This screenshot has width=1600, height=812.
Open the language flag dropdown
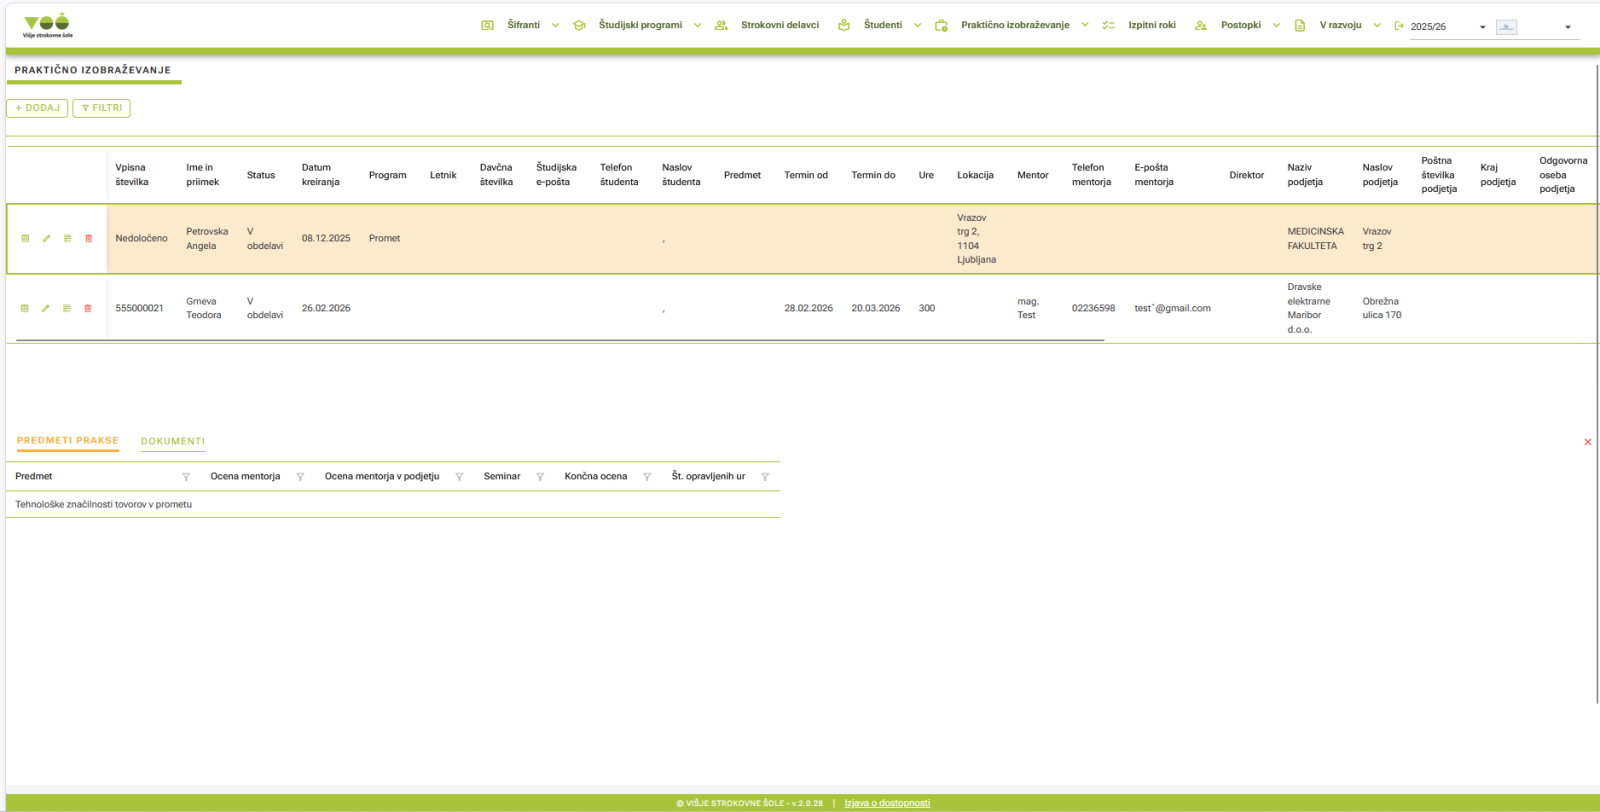tap(1535, 27)
